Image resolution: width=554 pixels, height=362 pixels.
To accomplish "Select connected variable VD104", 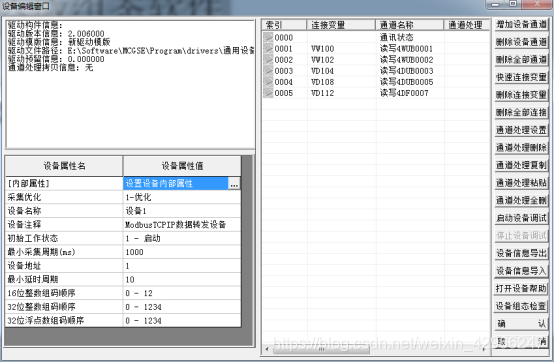I will click(x=322, y=71).
